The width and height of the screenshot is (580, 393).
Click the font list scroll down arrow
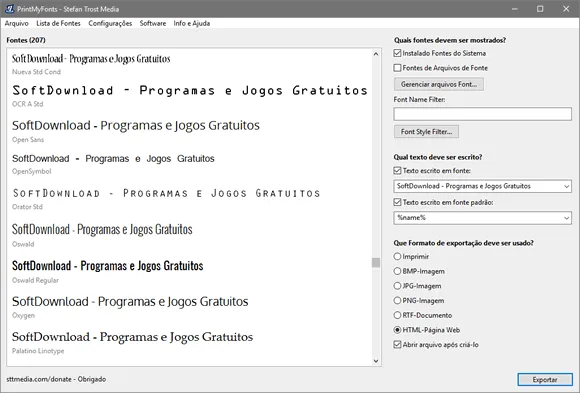click(x=376, y=361)
